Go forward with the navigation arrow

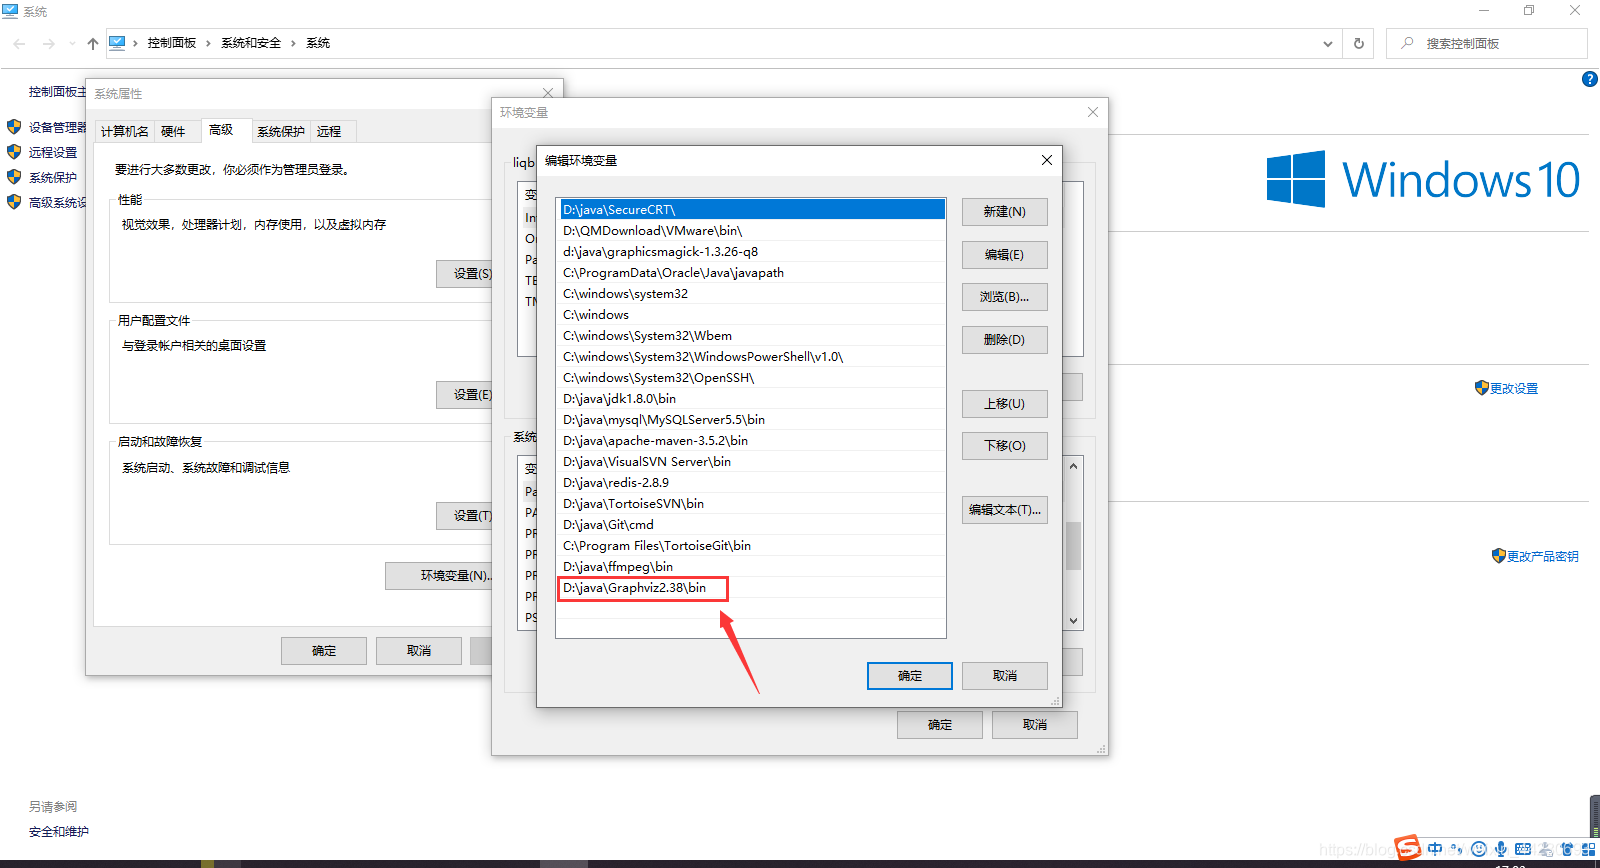pos(49,44)
